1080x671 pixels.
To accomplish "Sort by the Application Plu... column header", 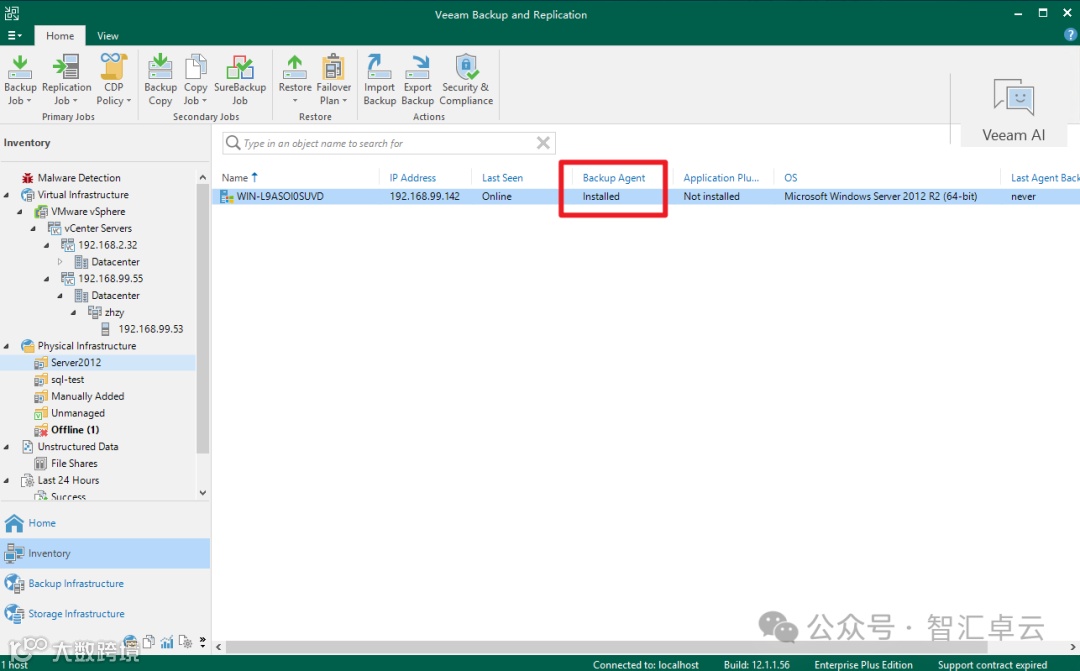I will tap(721, 178).
